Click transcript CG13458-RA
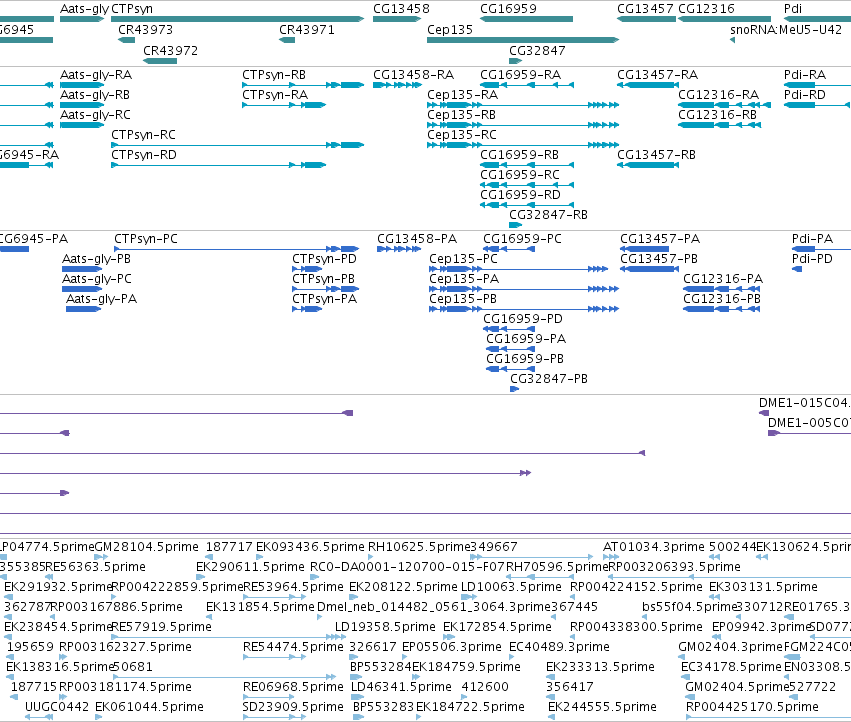This screenshot has width=851, height=722. (397, 85)
